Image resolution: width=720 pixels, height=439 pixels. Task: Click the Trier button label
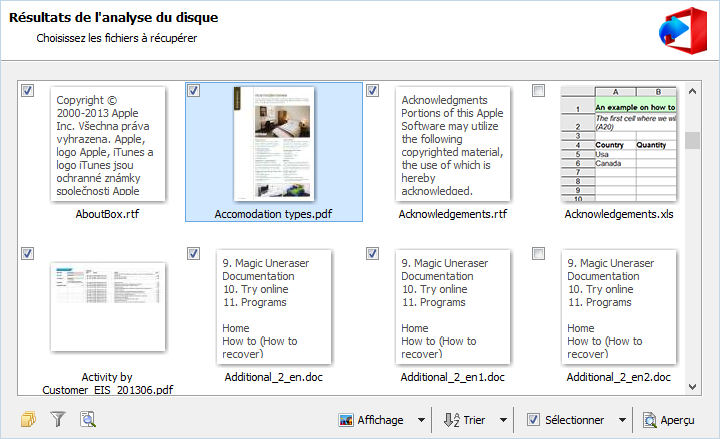pos(474,420)
